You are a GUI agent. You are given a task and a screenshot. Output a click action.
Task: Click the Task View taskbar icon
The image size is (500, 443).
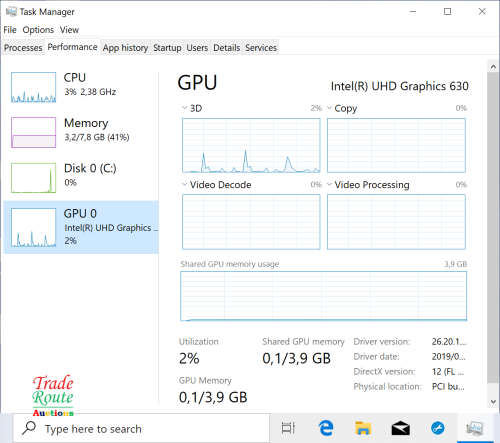(288, 428)
